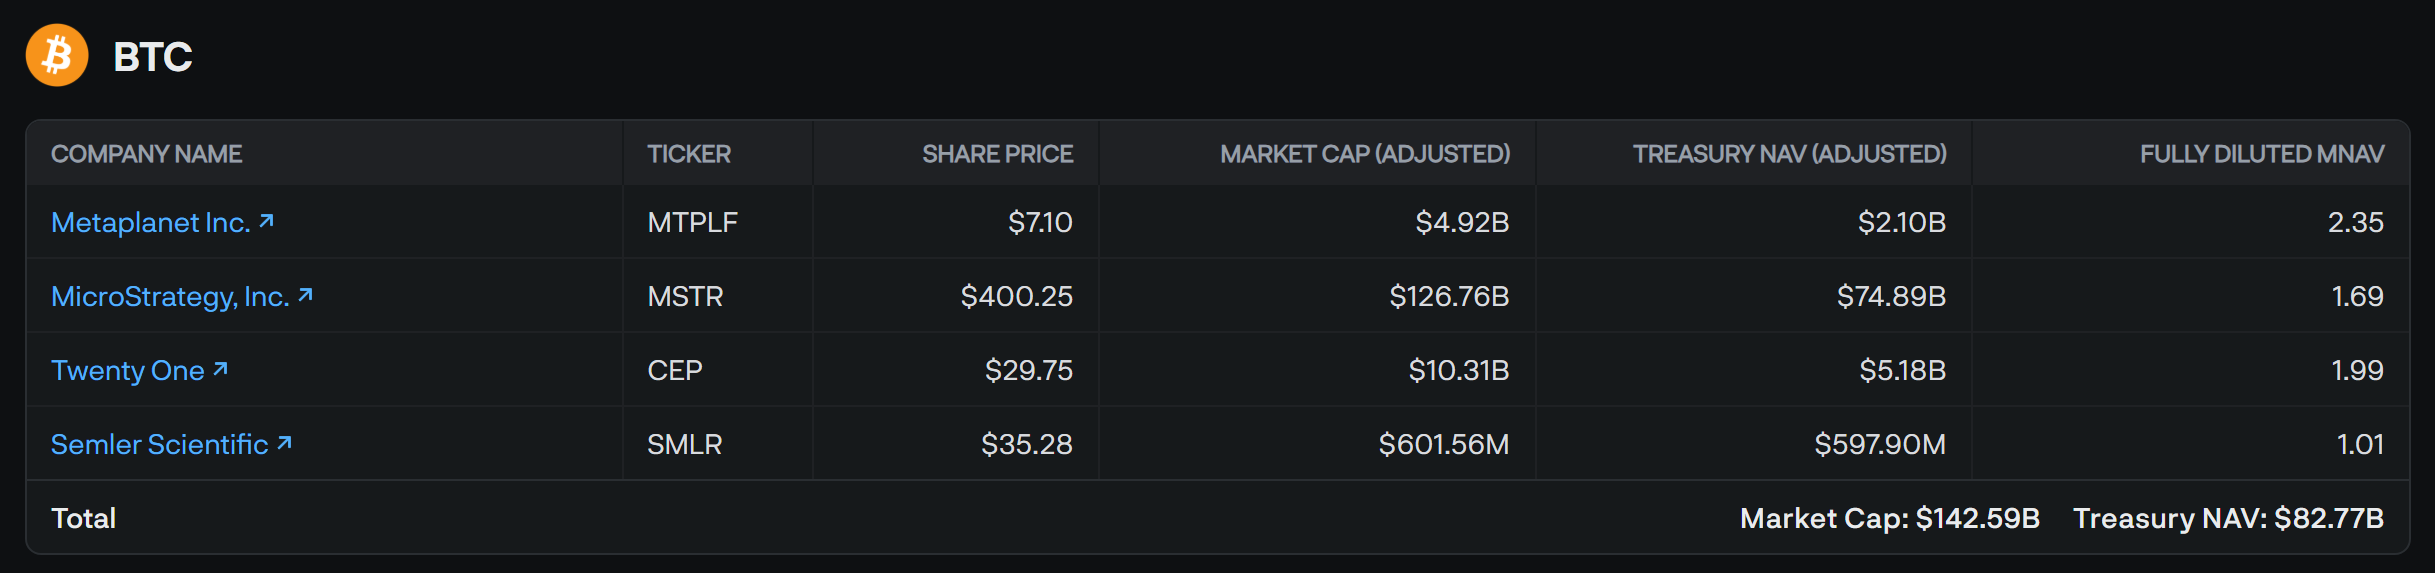
Task: Sort by Company Name column header
Action: (x=147, y=154)
